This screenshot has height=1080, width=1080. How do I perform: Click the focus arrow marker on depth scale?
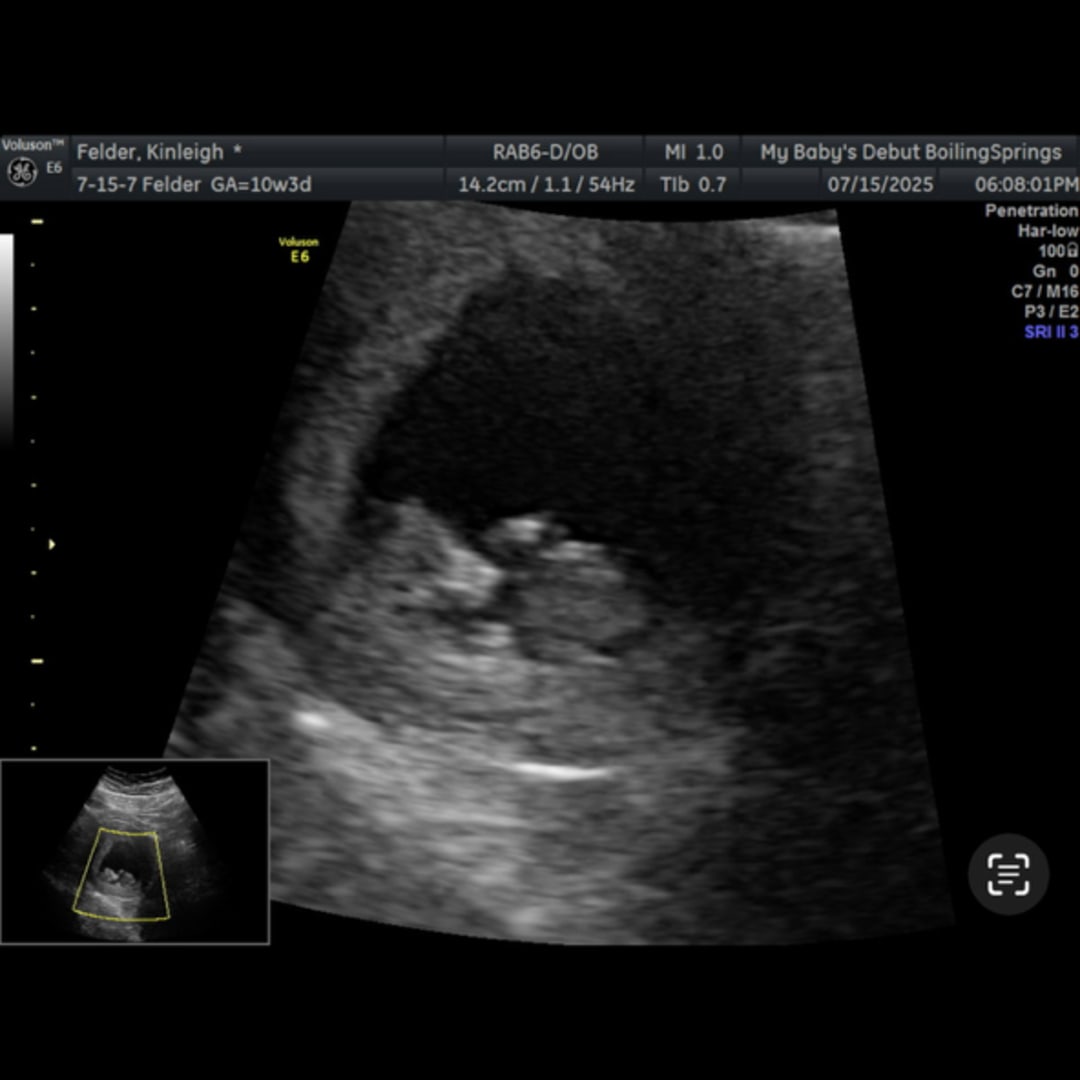(52, 544)
